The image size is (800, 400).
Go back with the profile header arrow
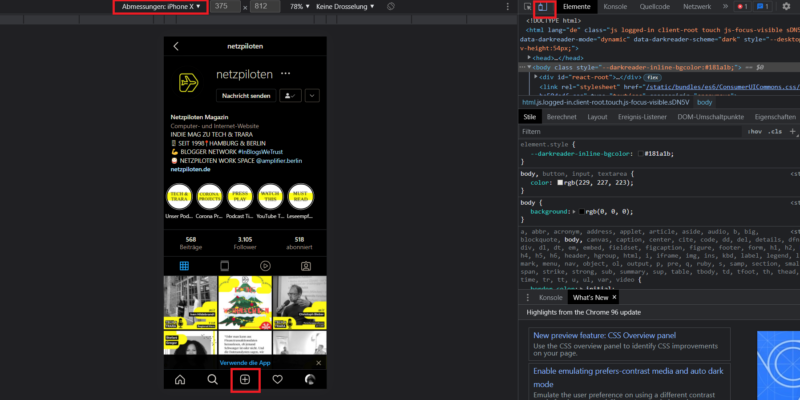(176, 46)
